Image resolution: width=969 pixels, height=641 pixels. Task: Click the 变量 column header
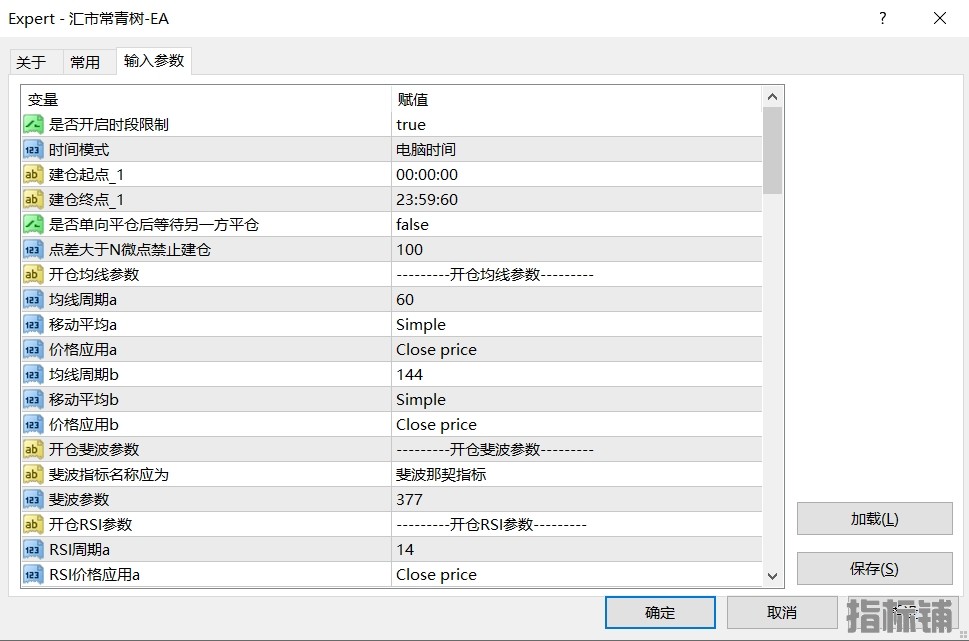(x=206, y=100)
